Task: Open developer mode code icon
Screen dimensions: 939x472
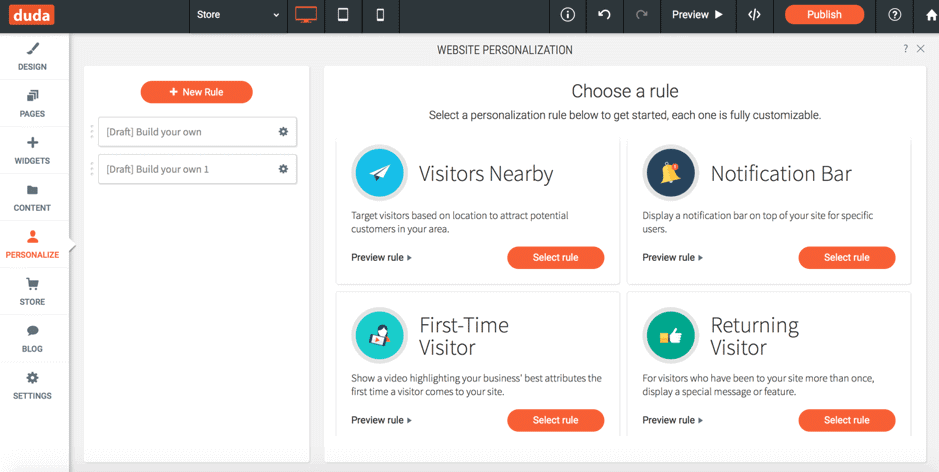Action: pos(754,15)
